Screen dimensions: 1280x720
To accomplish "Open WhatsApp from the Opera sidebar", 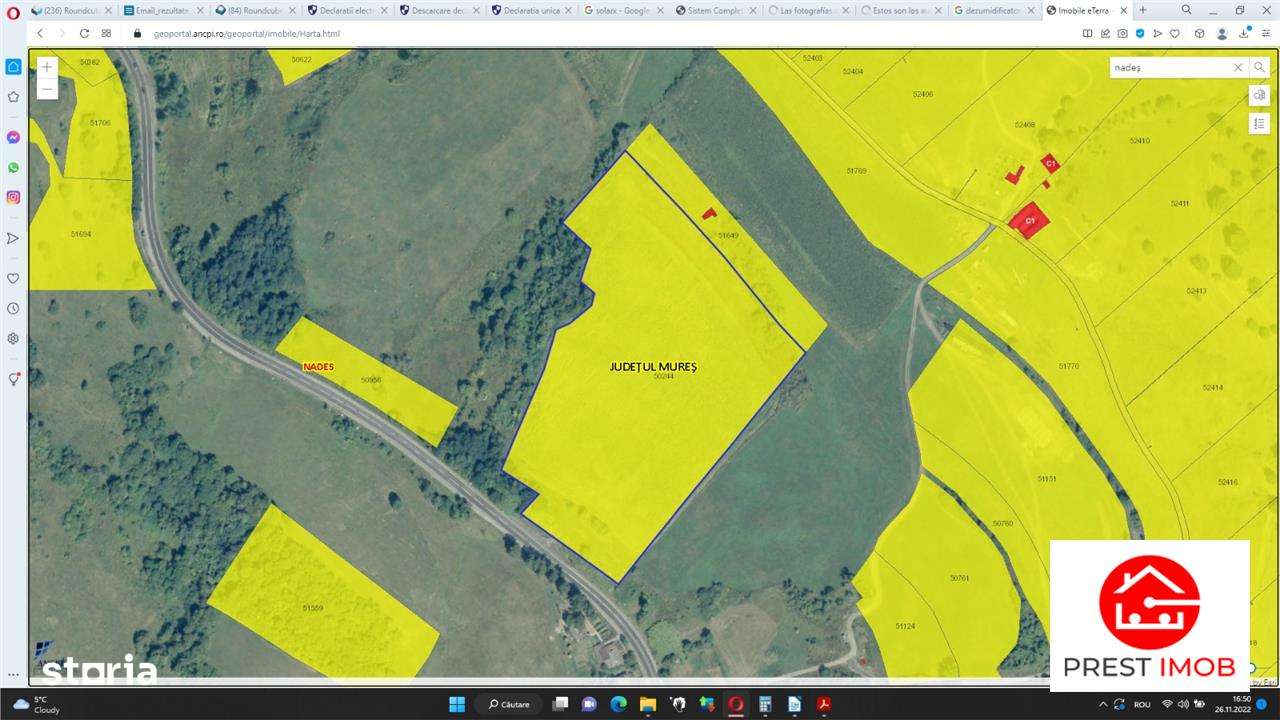I will [13, 167].
